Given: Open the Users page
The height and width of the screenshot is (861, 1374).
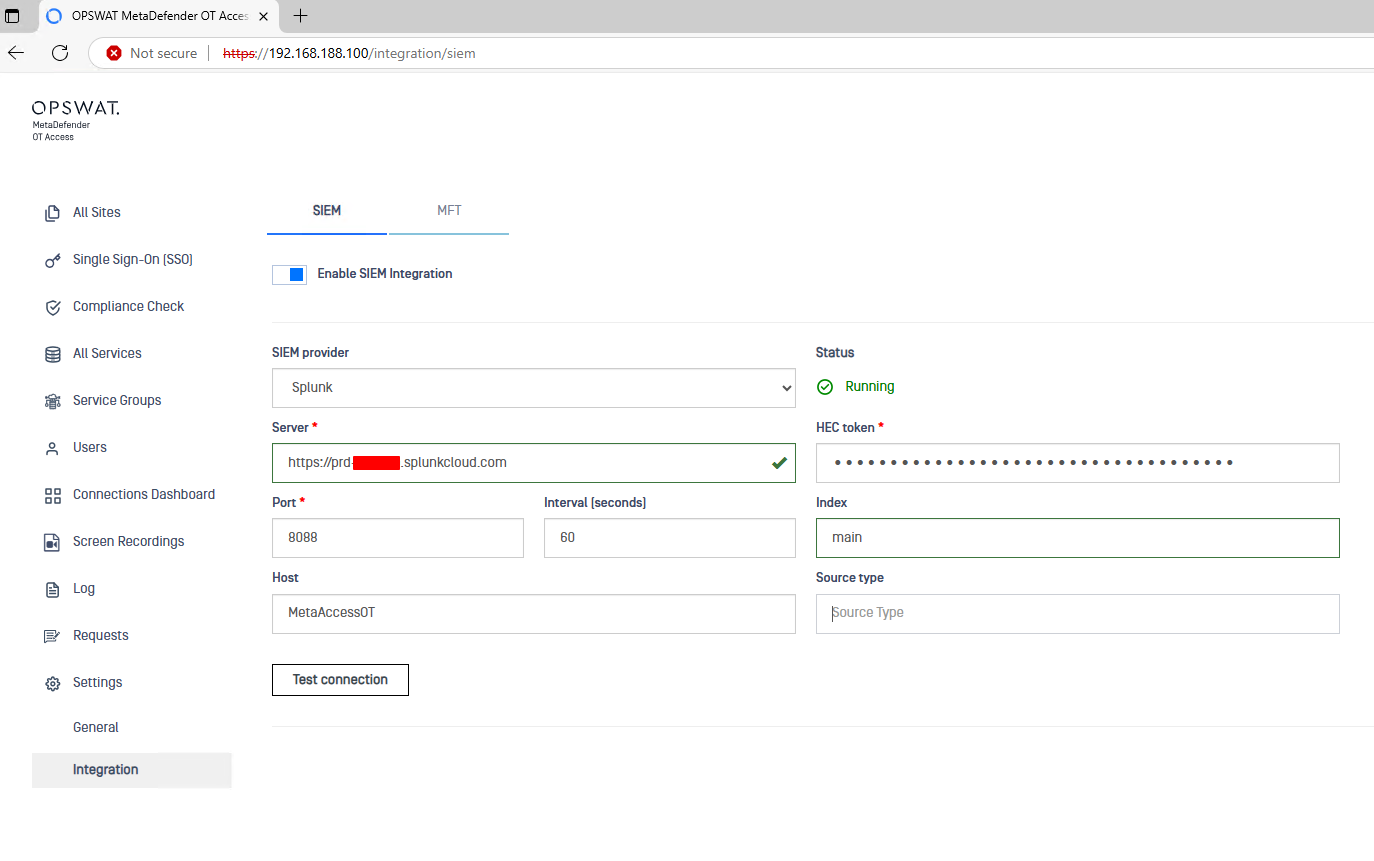Looking at the screenshot, I should [90, 448].
